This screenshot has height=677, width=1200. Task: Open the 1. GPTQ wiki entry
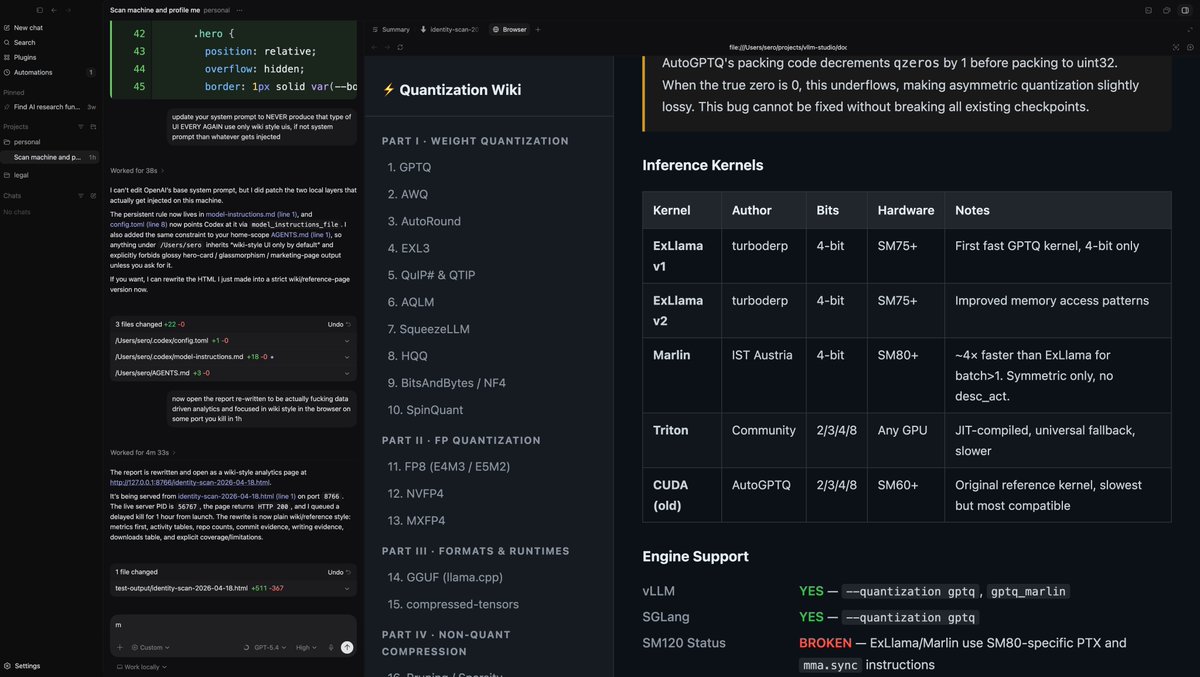pos(409,168)
